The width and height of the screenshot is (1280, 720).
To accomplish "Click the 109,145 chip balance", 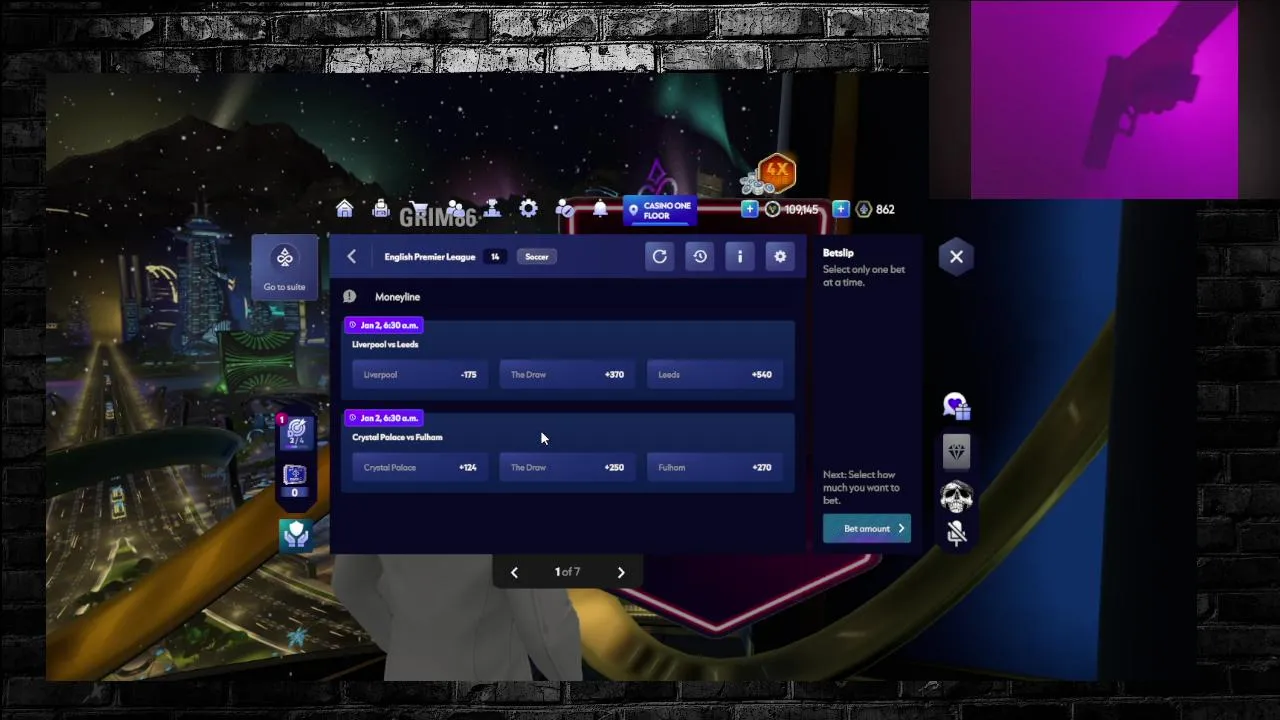I will click(801, 210).
